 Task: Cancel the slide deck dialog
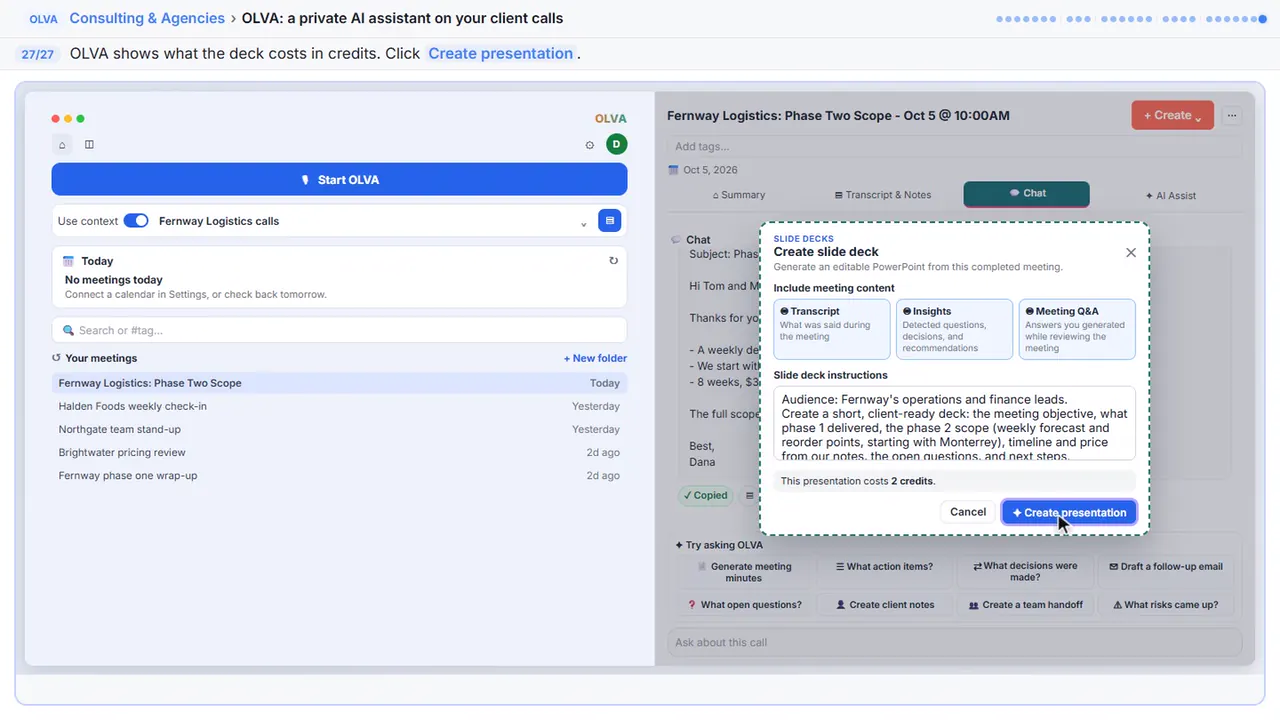coord(967,512)
